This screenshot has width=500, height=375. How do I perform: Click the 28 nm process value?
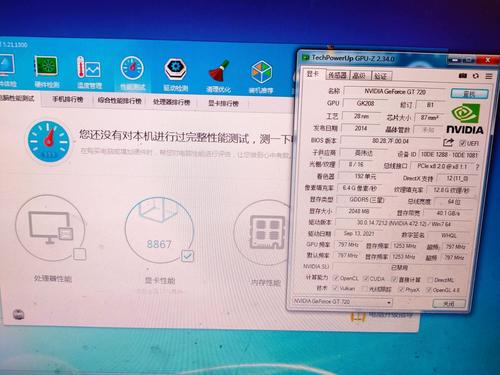[x=361, y=116]
